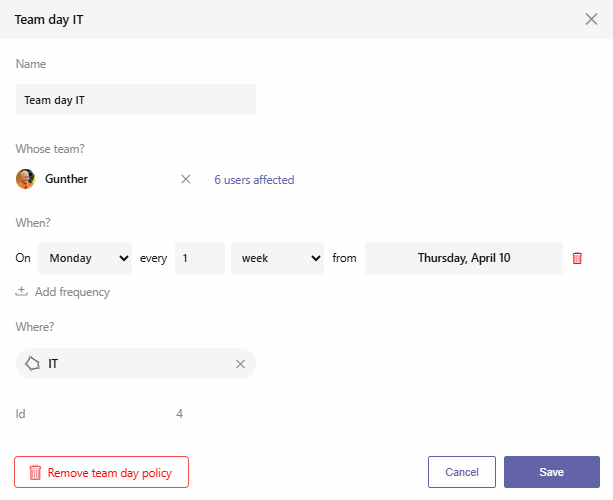Select the Gunther name in team field
The image size is (613, 500).
point(66,179)
